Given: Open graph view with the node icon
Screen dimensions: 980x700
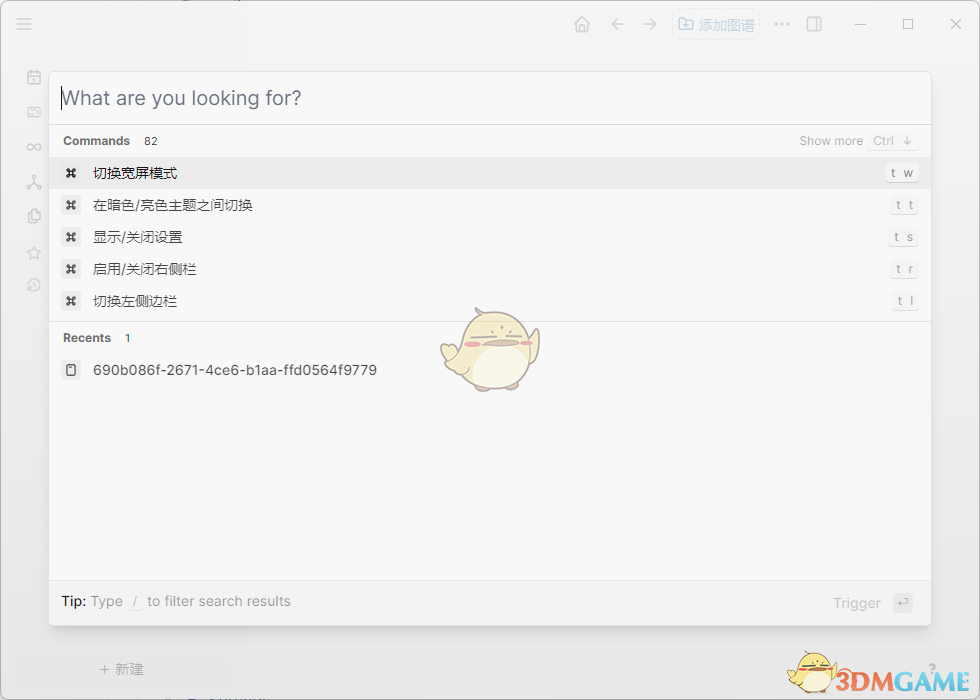Looking at the screenshot, I should click(x=33, y=181).
